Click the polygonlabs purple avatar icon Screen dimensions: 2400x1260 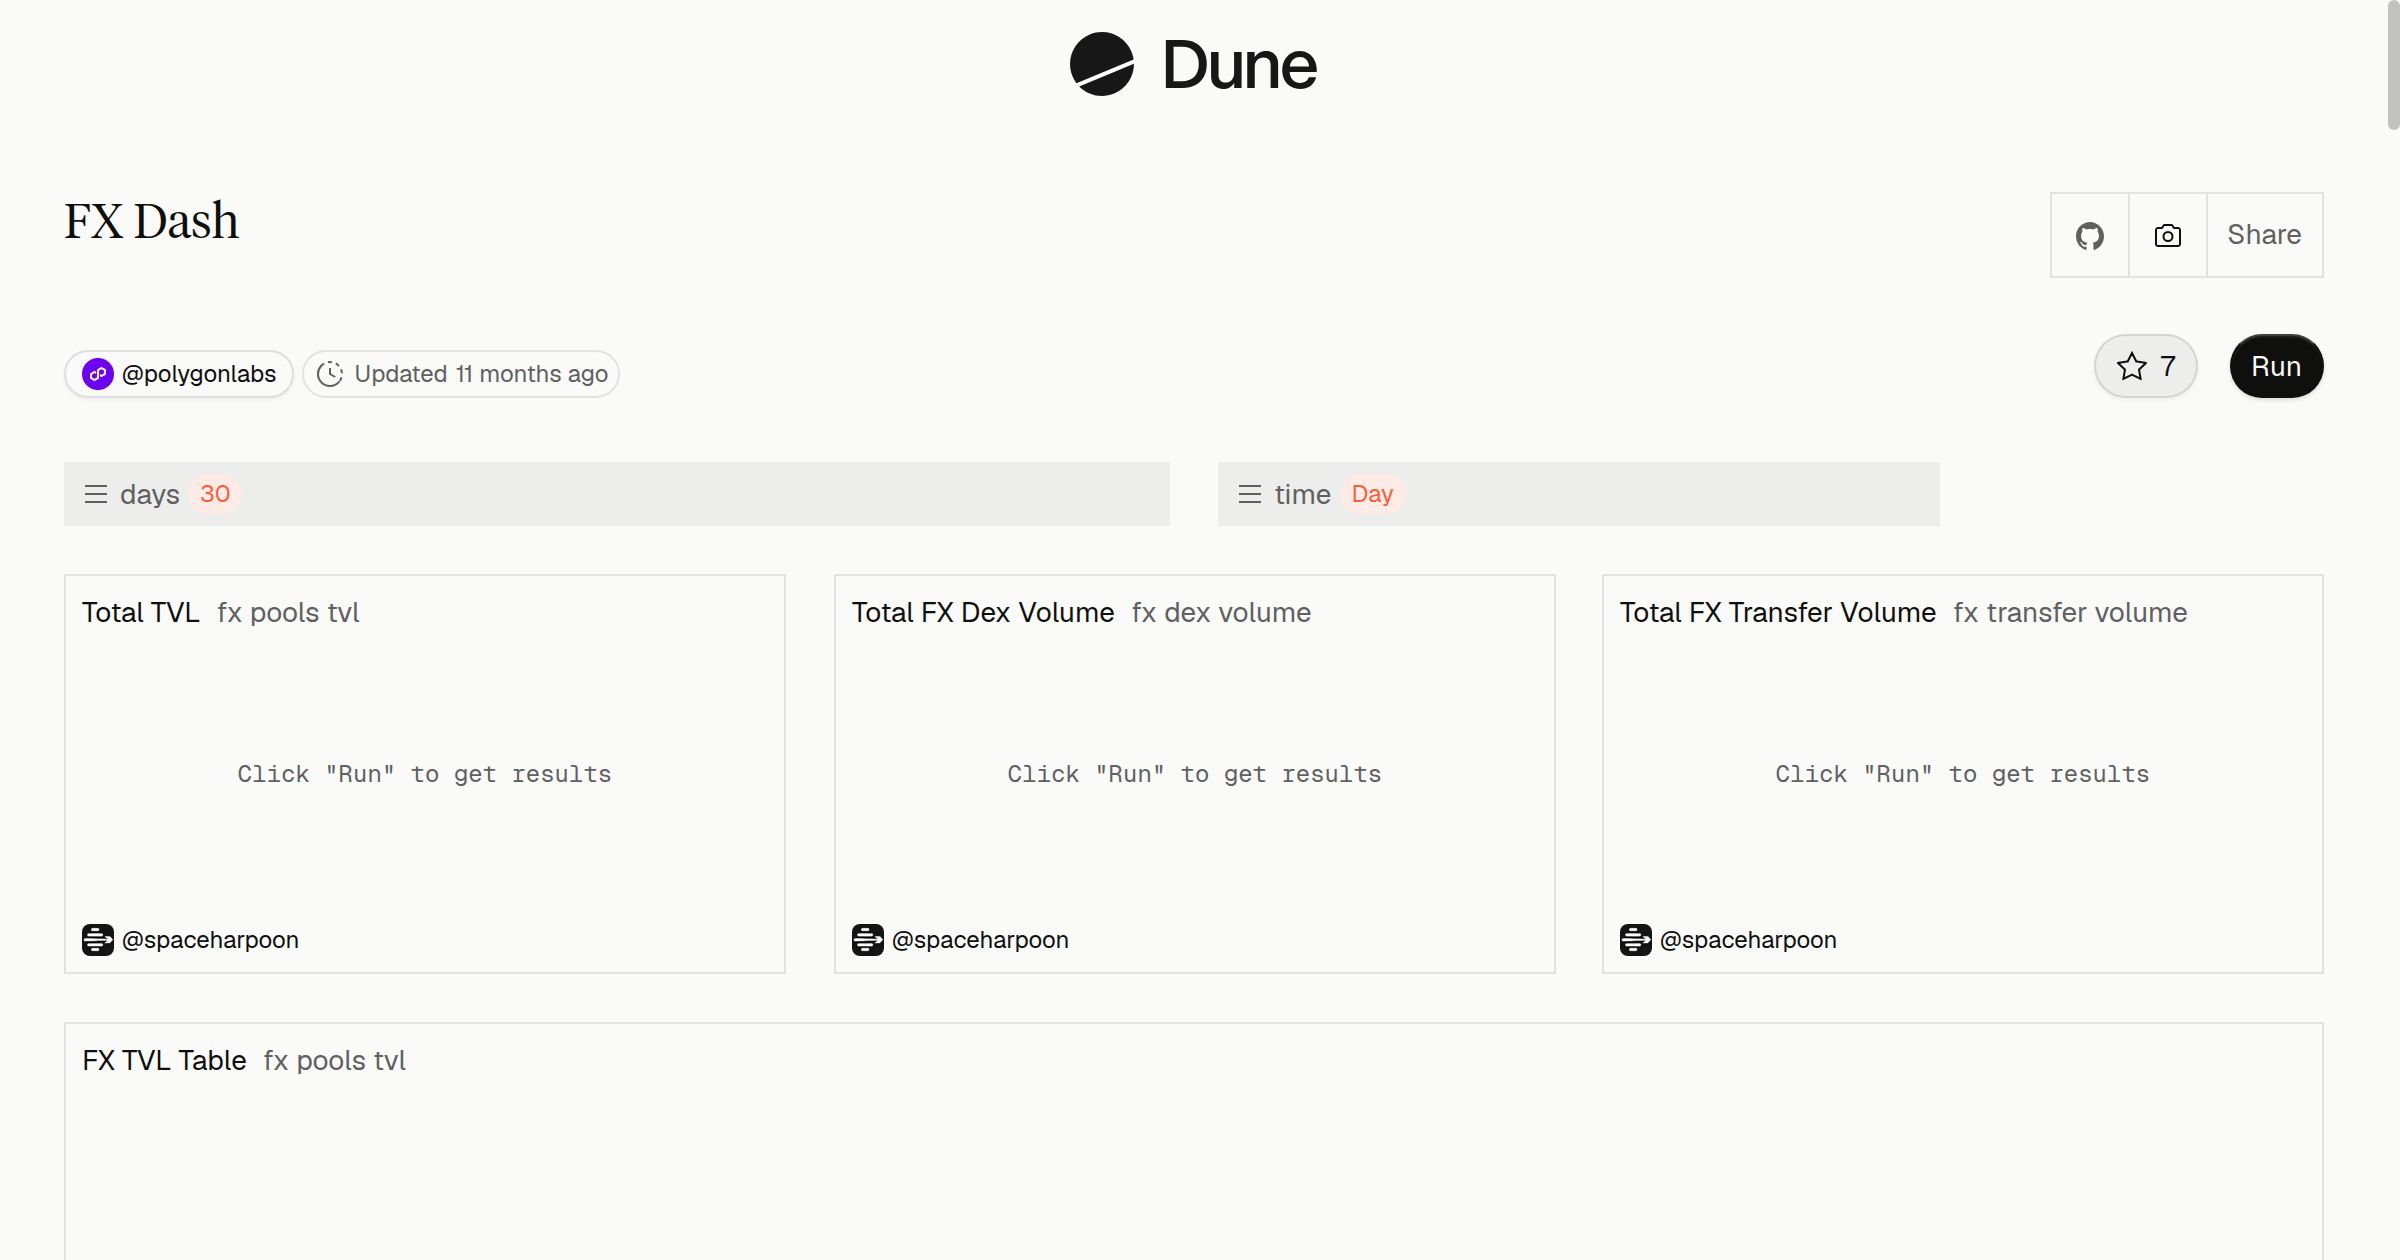97,374
